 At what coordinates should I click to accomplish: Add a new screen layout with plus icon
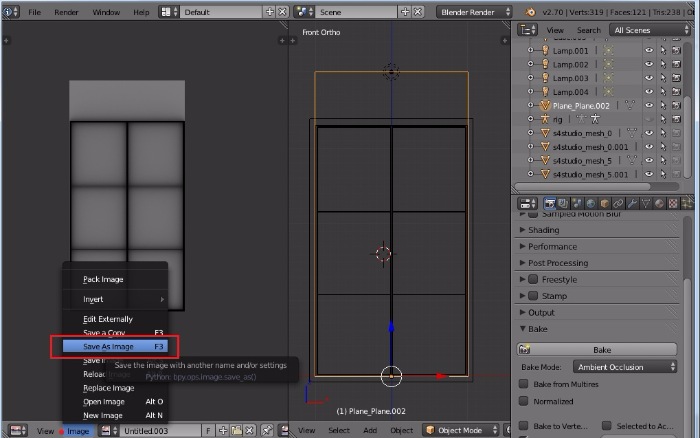(x=270, y=12)
